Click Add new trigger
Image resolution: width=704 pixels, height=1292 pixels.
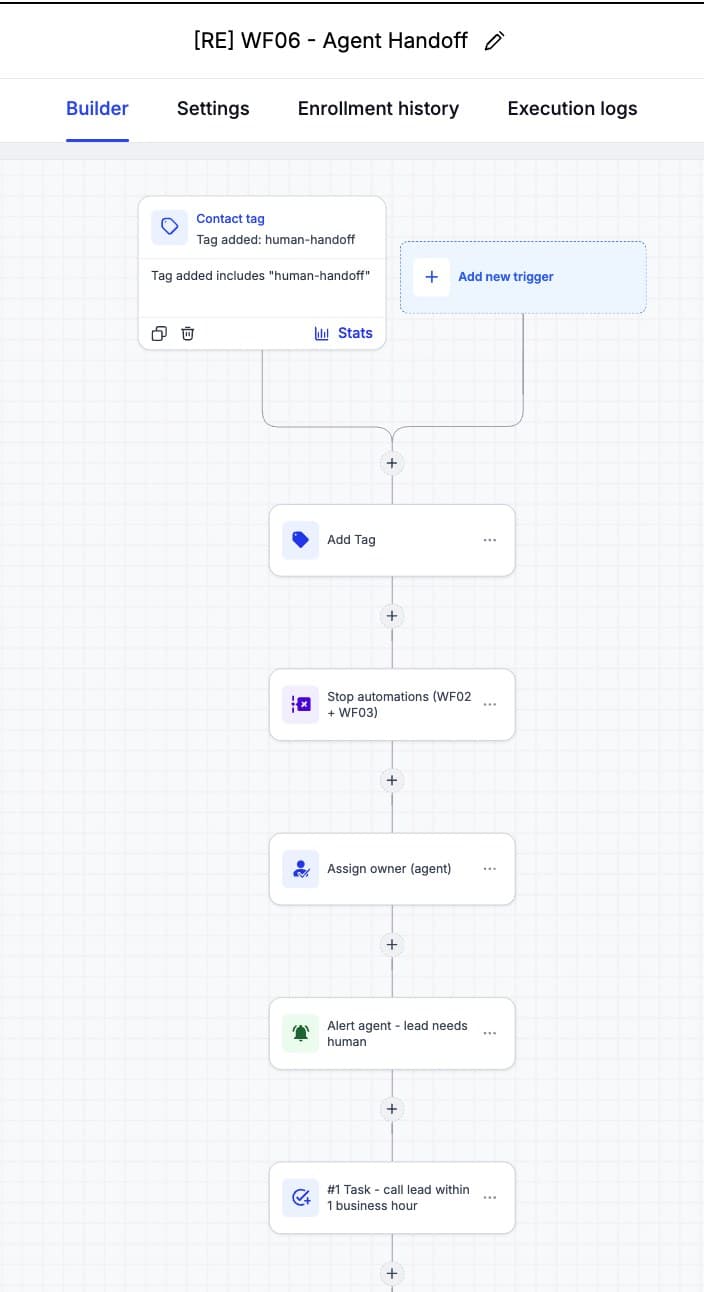(523, 277)
